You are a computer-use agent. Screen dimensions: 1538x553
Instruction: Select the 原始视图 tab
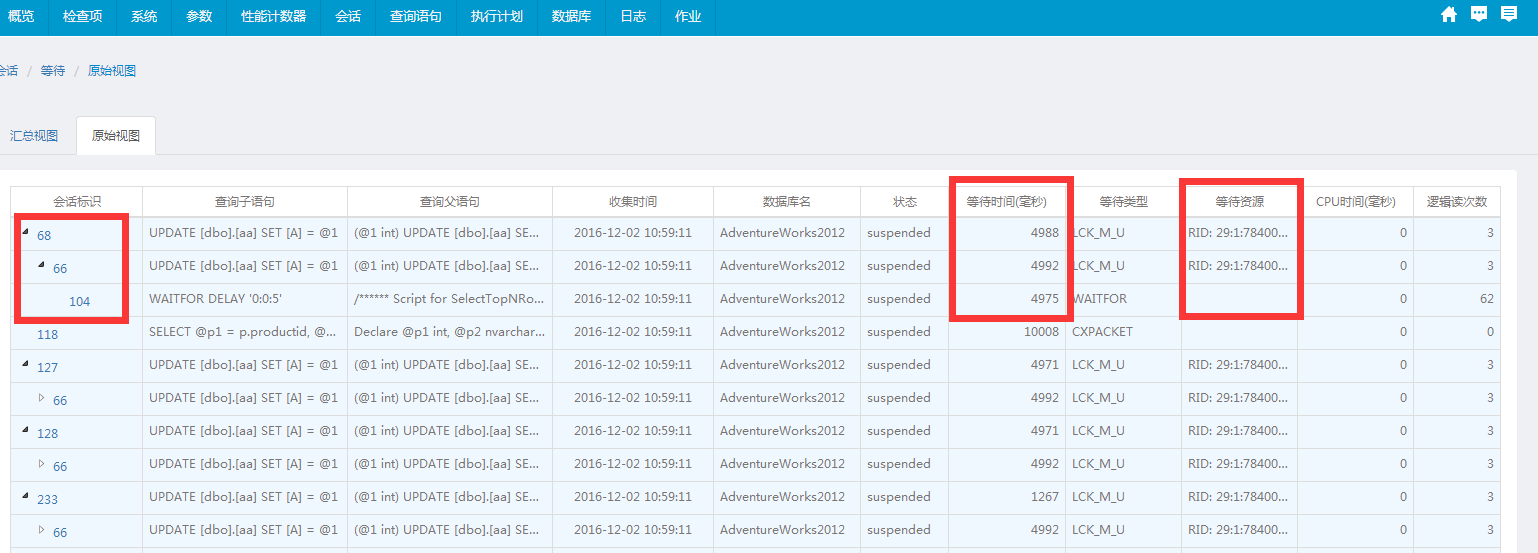115,136
